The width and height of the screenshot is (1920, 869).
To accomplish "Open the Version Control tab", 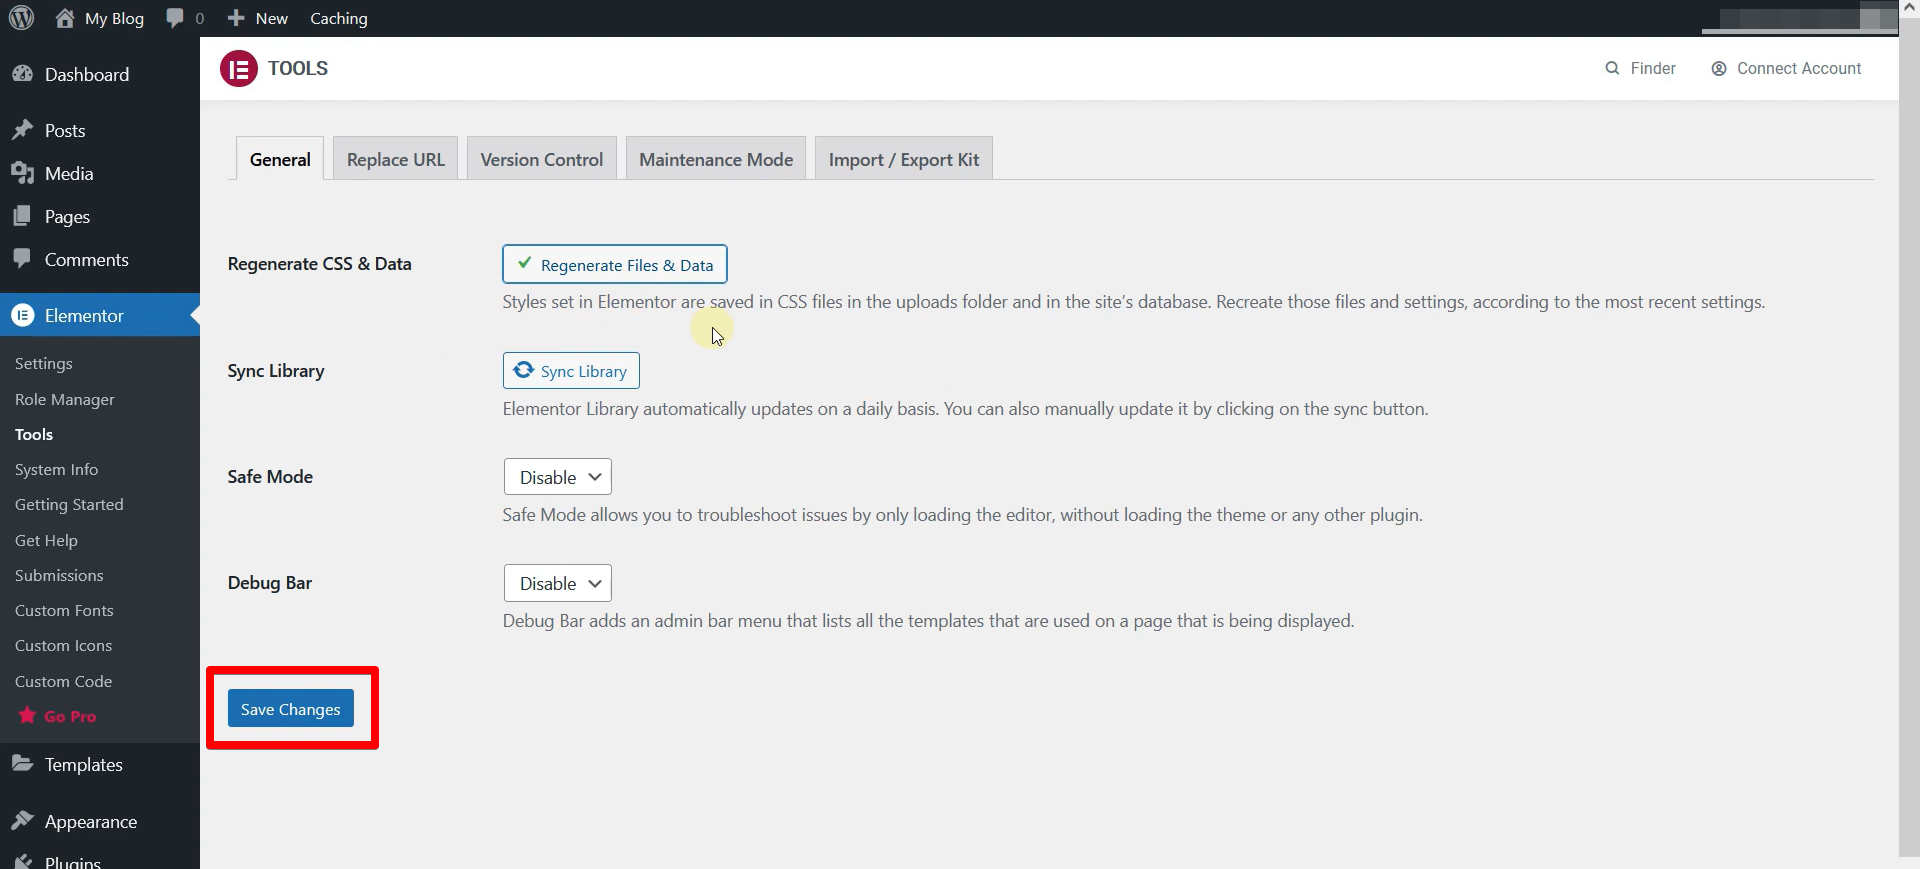I will click(x=541, y=159).
